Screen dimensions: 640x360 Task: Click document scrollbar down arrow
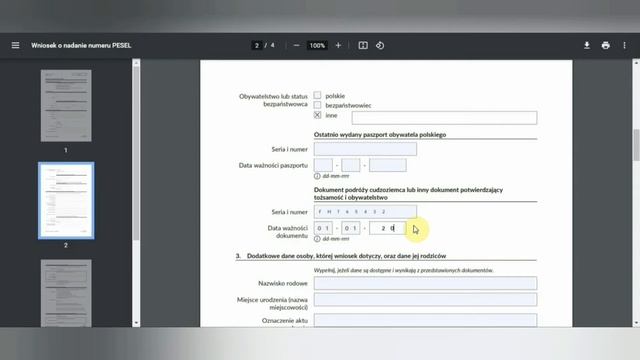coord(636,323)
